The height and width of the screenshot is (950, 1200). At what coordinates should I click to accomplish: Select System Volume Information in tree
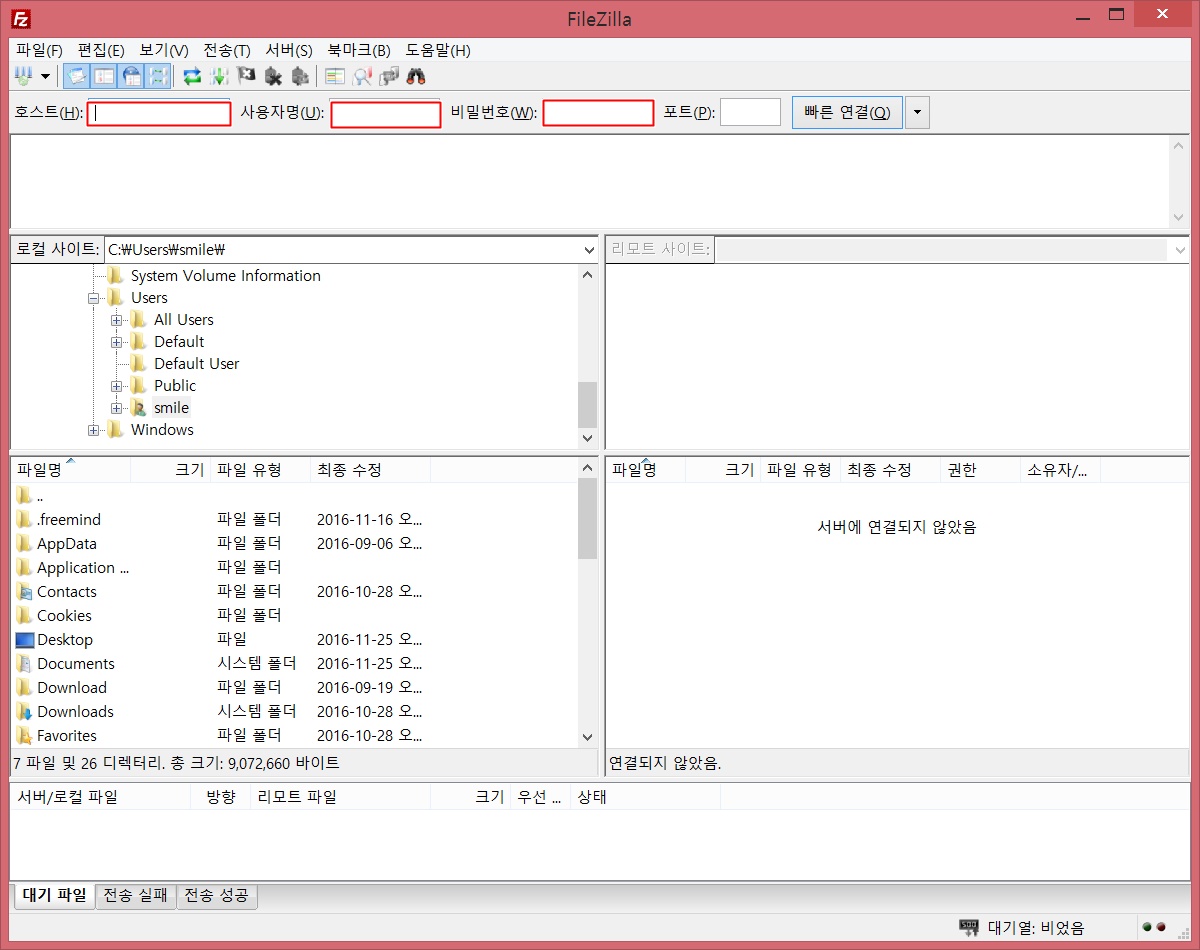[226, 276]
